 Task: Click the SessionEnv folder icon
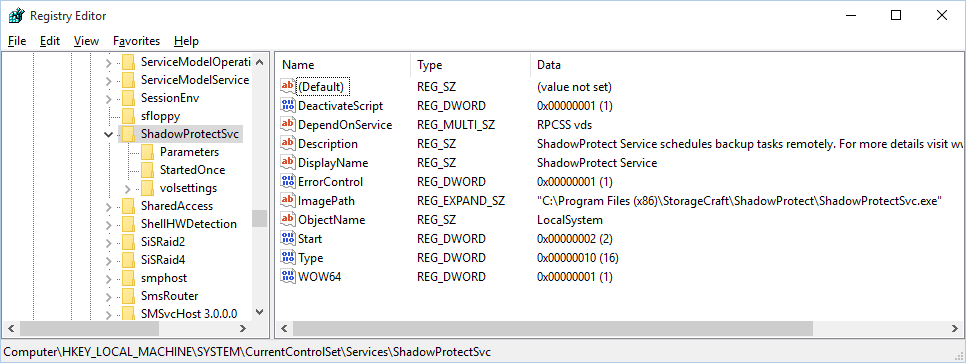[x=128, y=98]
